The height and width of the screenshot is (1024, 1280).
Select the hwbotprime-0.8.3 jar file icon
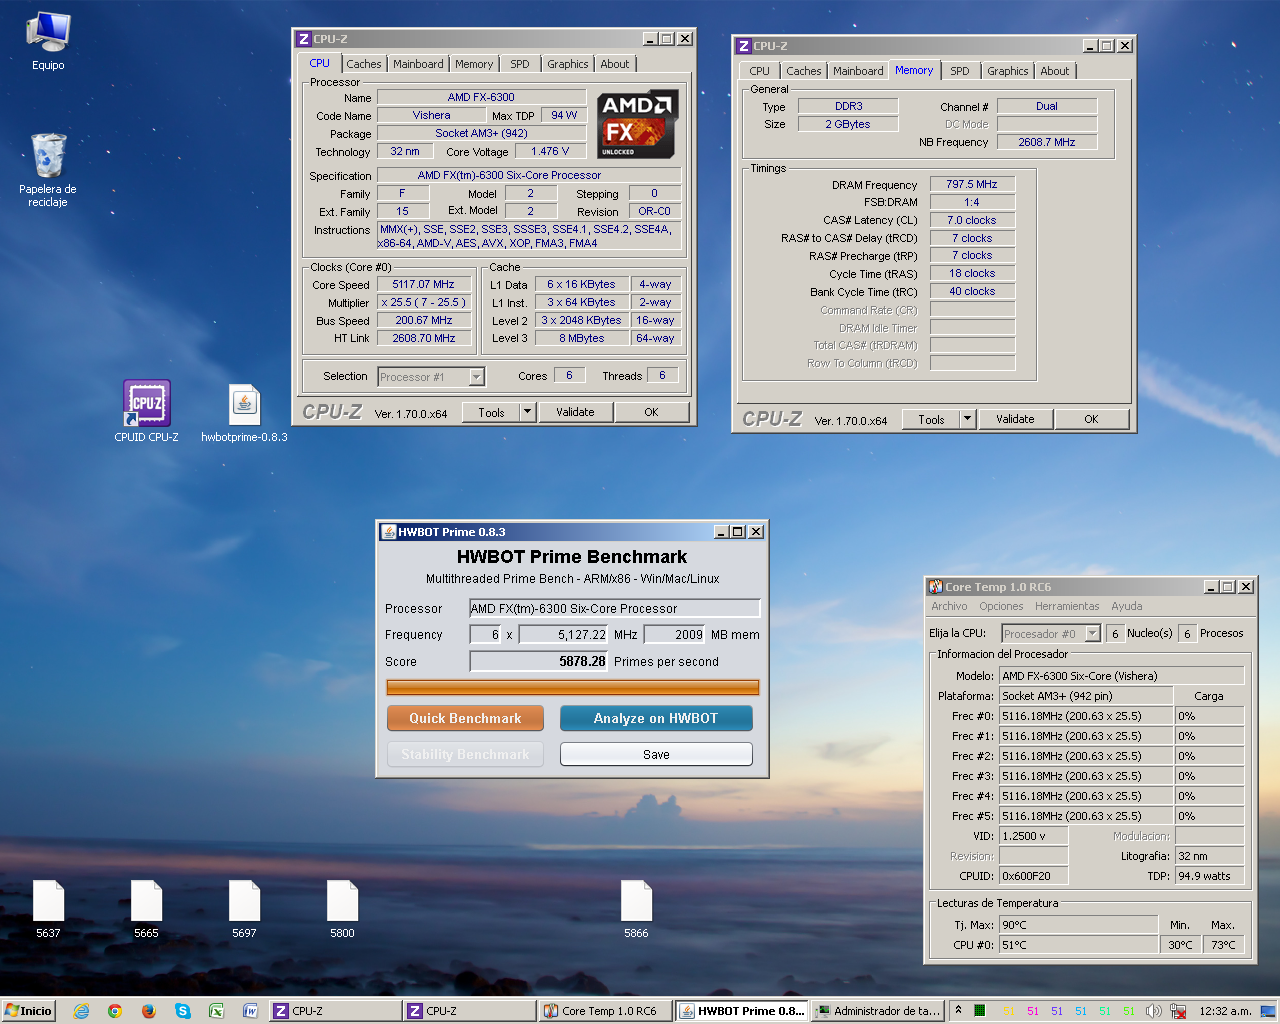coord(244,412)
